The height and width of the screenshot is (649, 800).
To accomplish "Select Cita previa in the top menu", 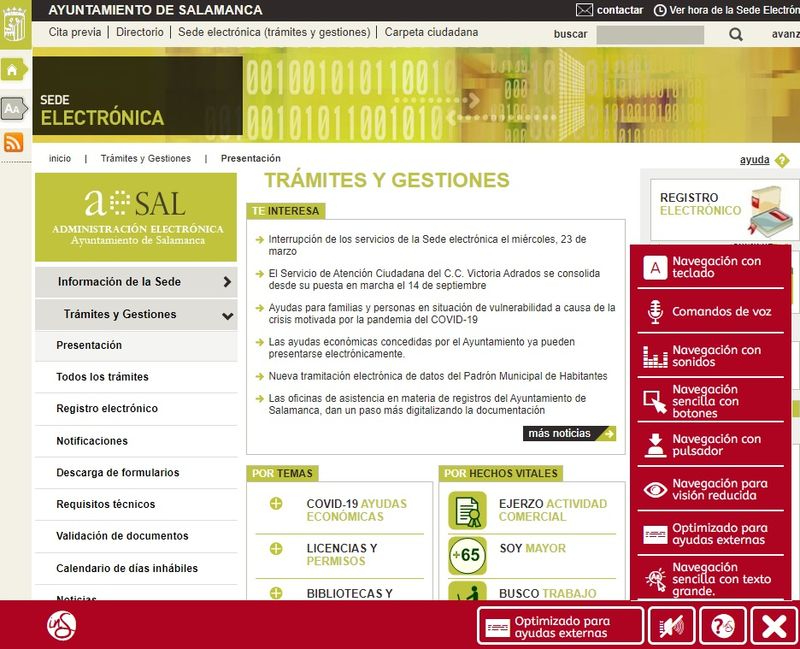I will click(x=75, y=31).
